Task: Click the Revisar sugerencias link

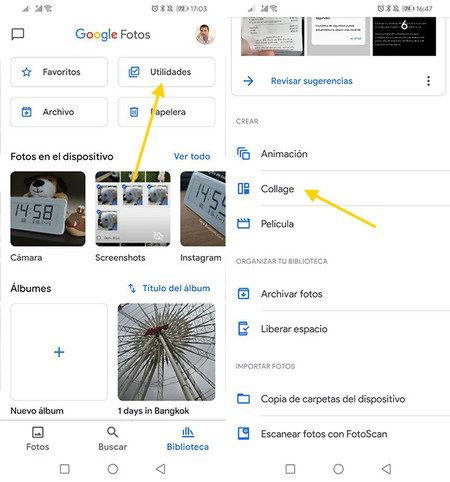Action: [x=312, y=81]
